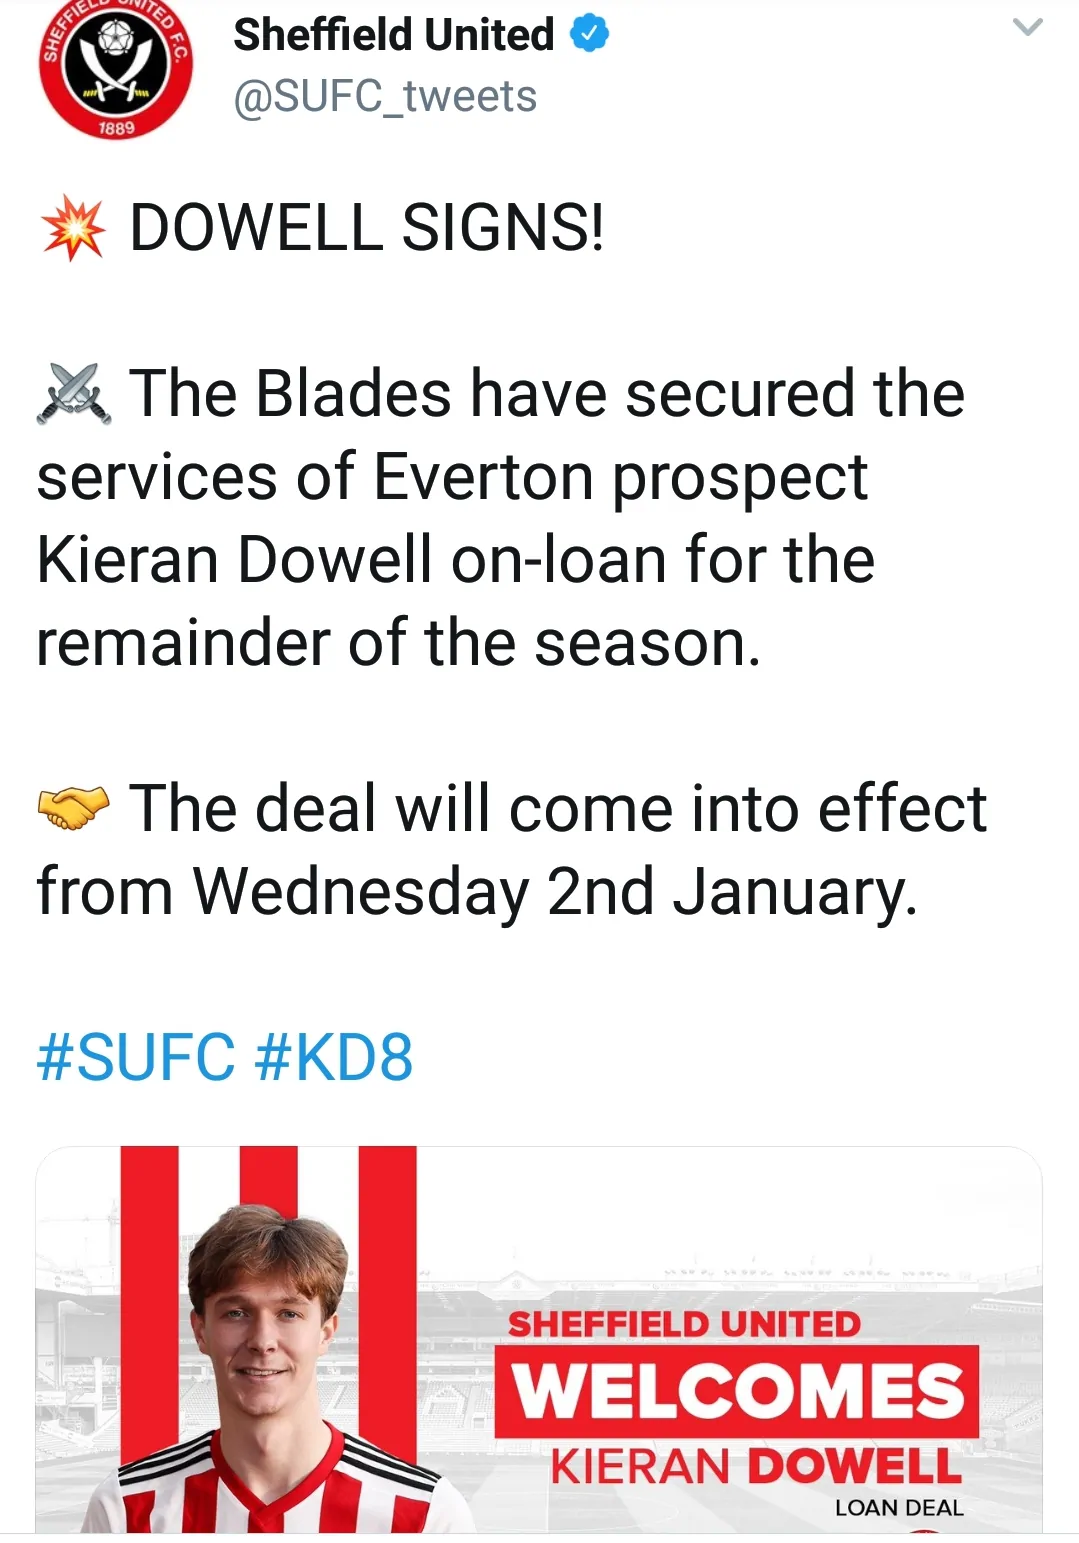The width and height of the screenshot is (1079, 1543).
Task: Click the 1889 year on the crest
Action: [116, 128]
